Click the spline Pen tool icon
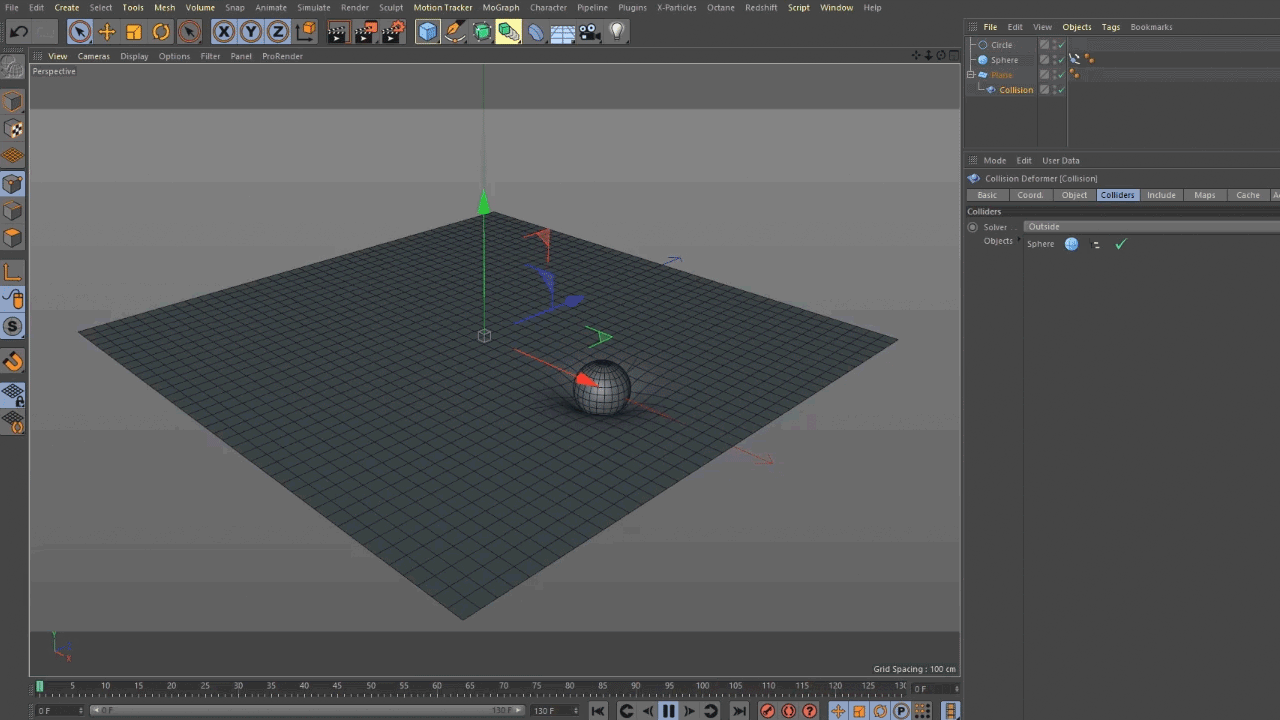 pos(455,32)
